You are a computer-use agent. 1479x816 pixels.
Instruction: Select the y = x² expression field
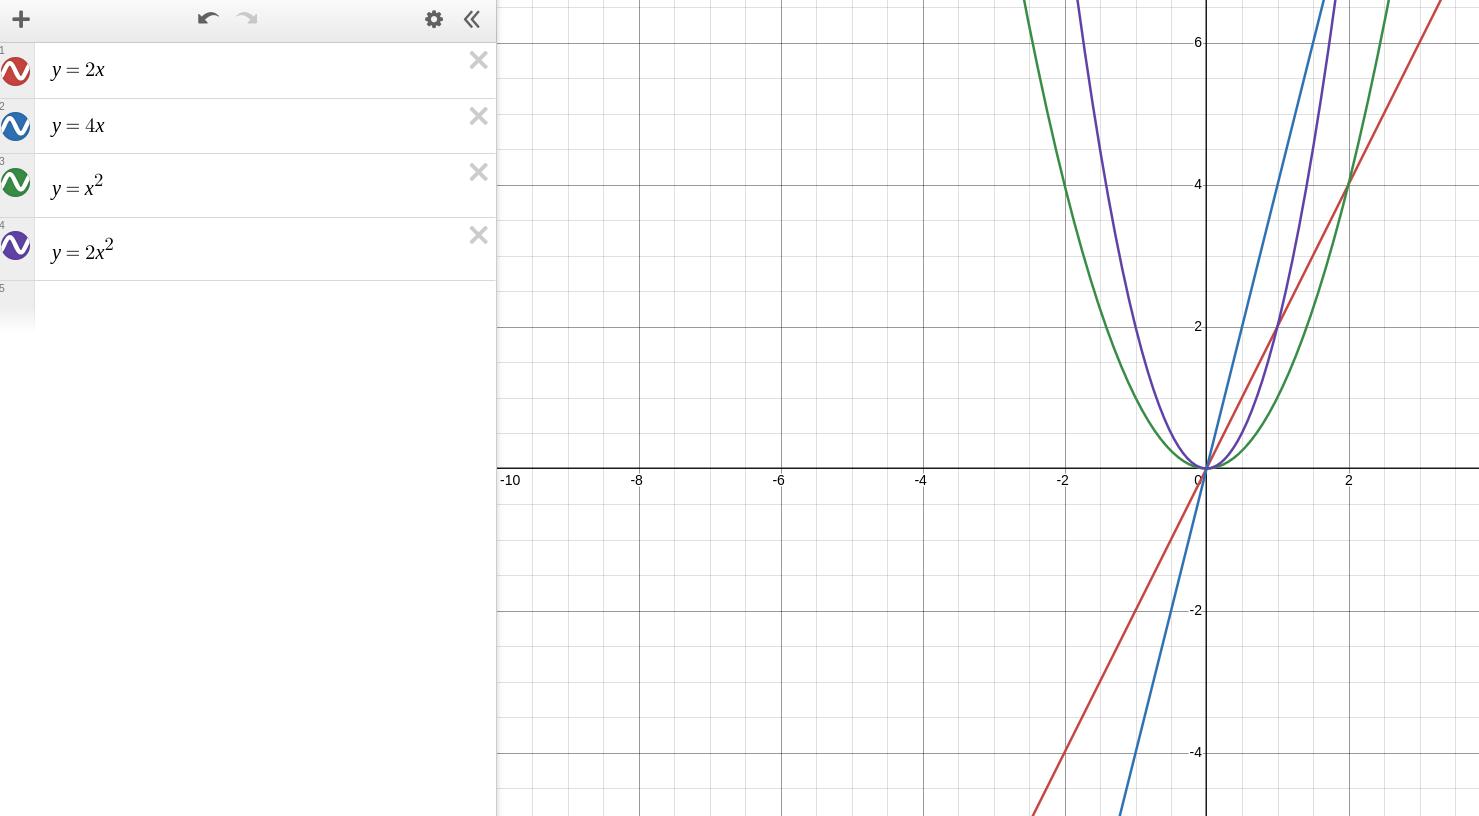point(250,187)
